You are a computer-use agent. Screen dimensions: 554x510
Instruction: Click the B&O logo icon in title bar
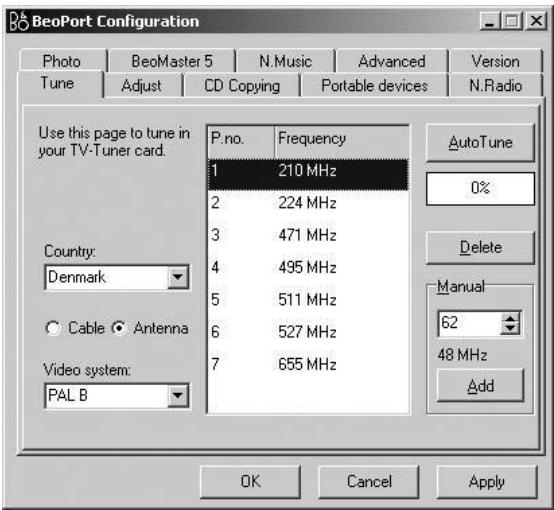pyautogui.click(x=19, y=21)
